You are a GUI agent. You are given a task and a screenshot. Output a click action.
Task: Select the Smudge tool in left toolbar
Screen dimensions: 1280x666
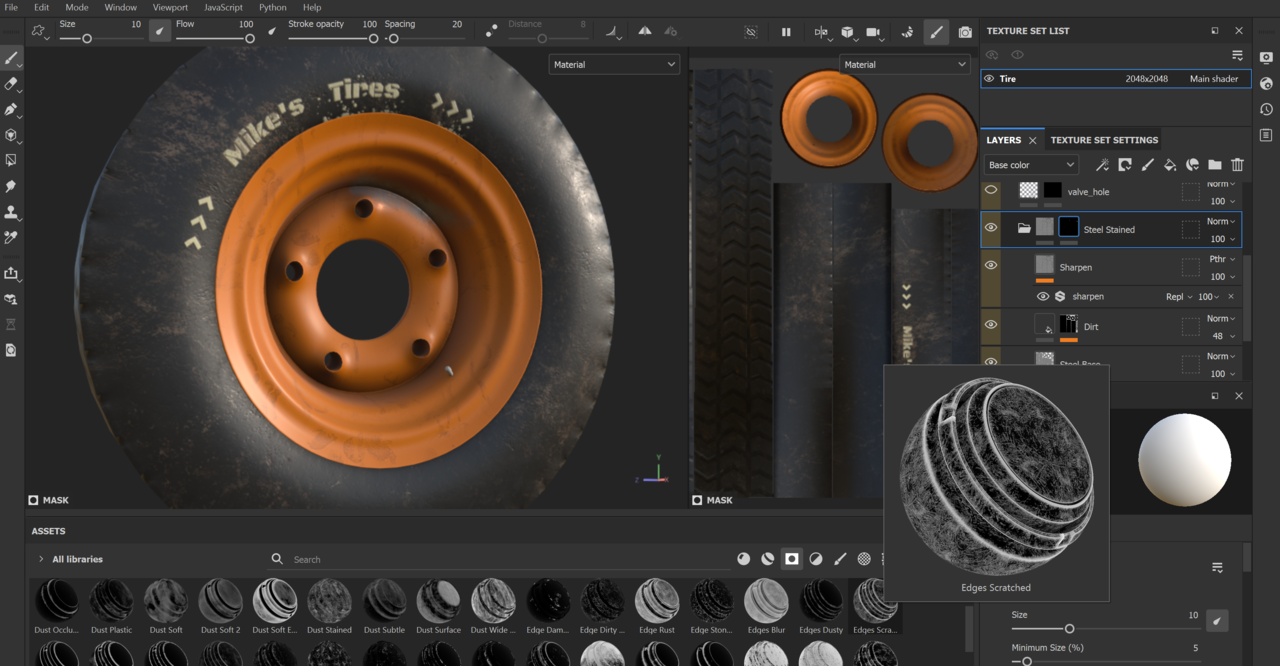point(11,186)
